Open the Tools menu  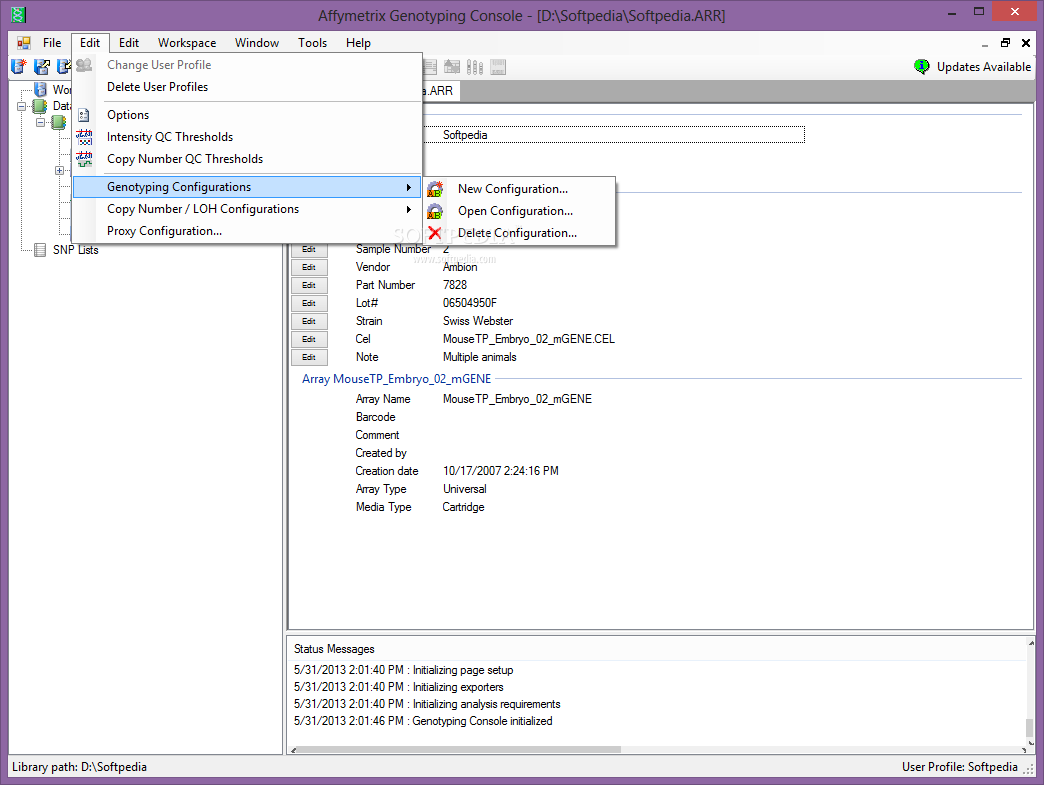coord(312,43)
